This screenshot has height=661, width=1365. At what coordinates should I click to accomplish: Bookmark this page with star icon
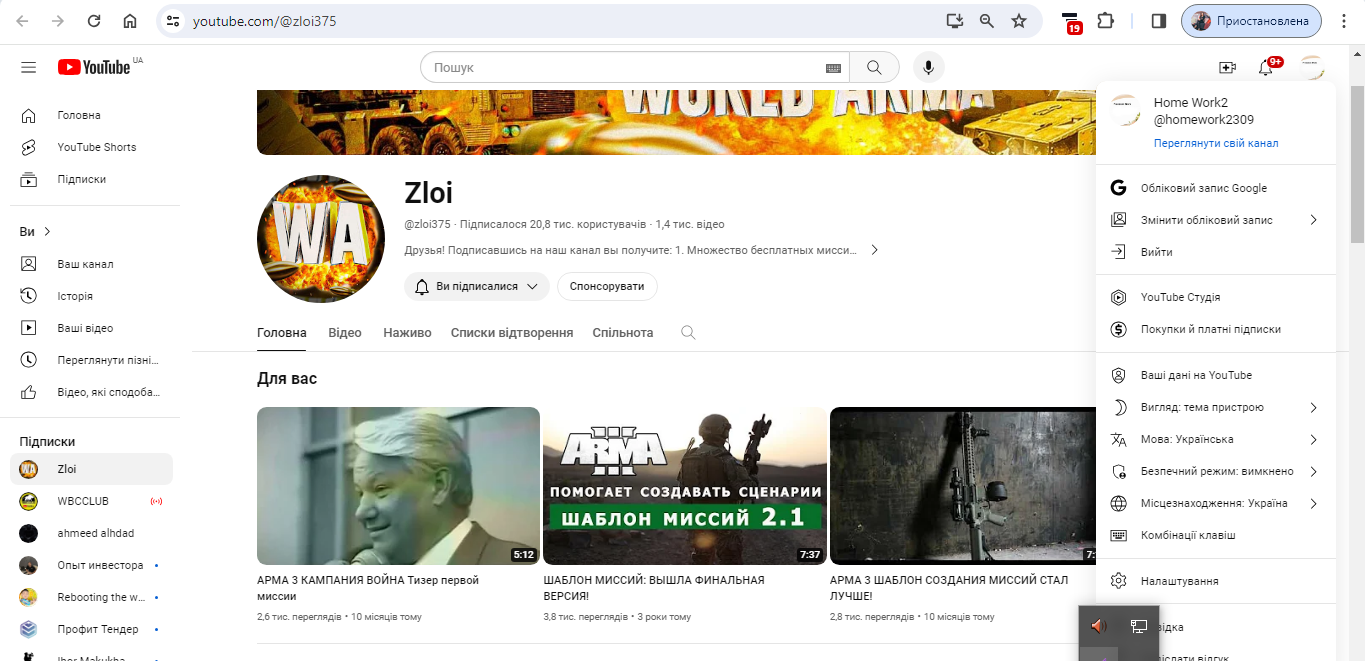click(x=1019, y=20)
